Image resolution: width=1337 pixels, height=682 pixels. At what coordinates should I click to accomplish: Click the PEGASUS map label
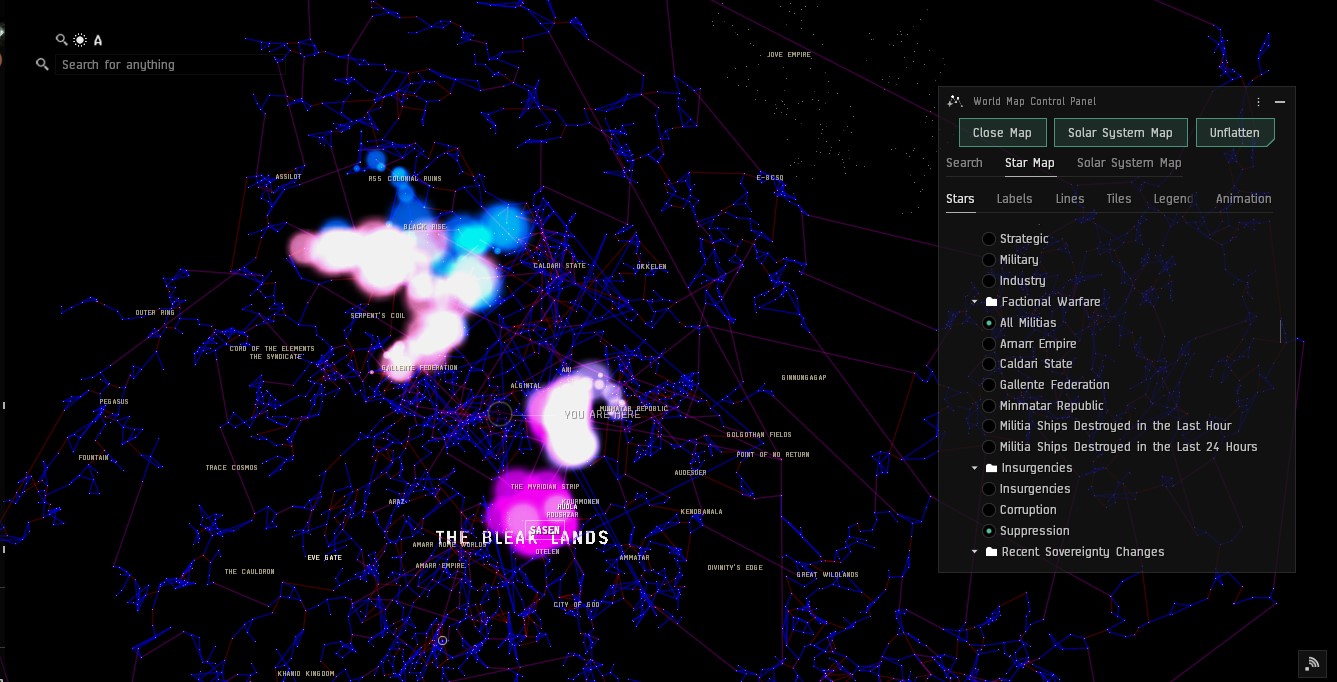pos(114,402)
